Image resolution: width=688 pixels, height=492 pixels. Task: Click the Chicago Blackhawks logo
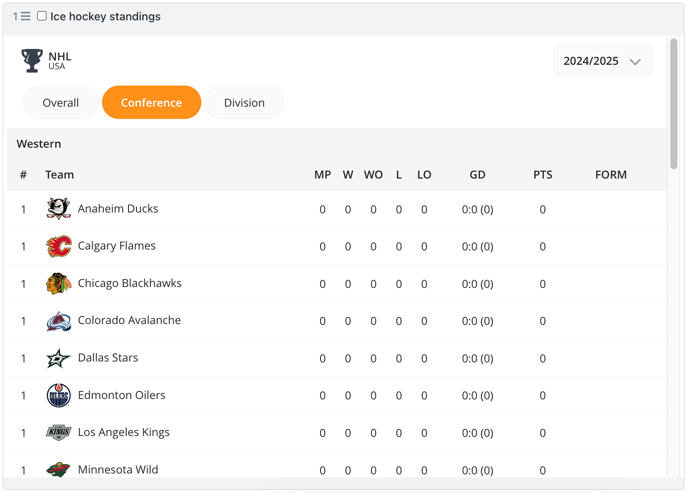point(58,283)
